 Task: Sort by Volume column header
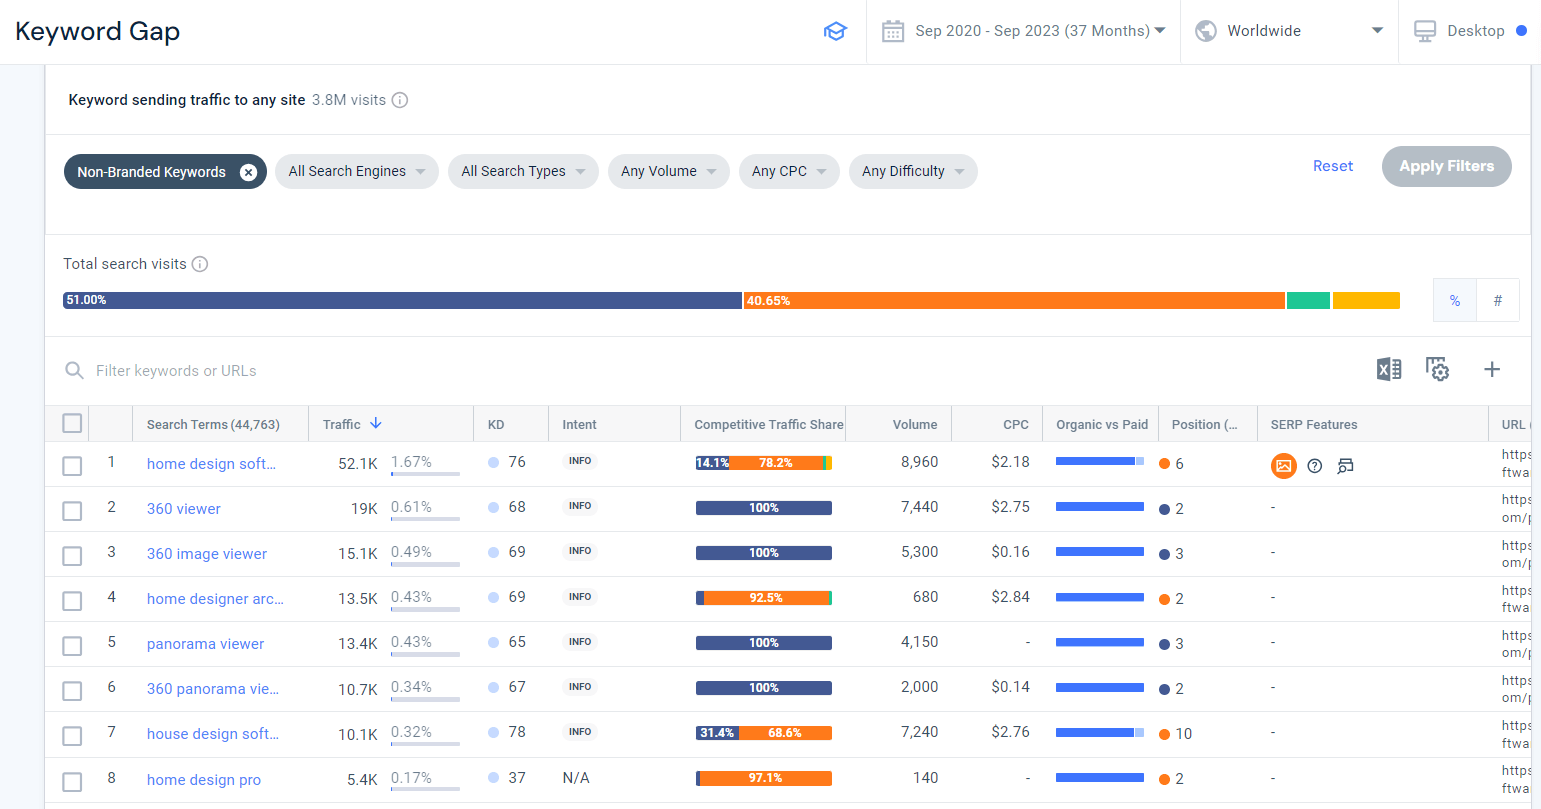pyautogui.click(x=915, y=424)
